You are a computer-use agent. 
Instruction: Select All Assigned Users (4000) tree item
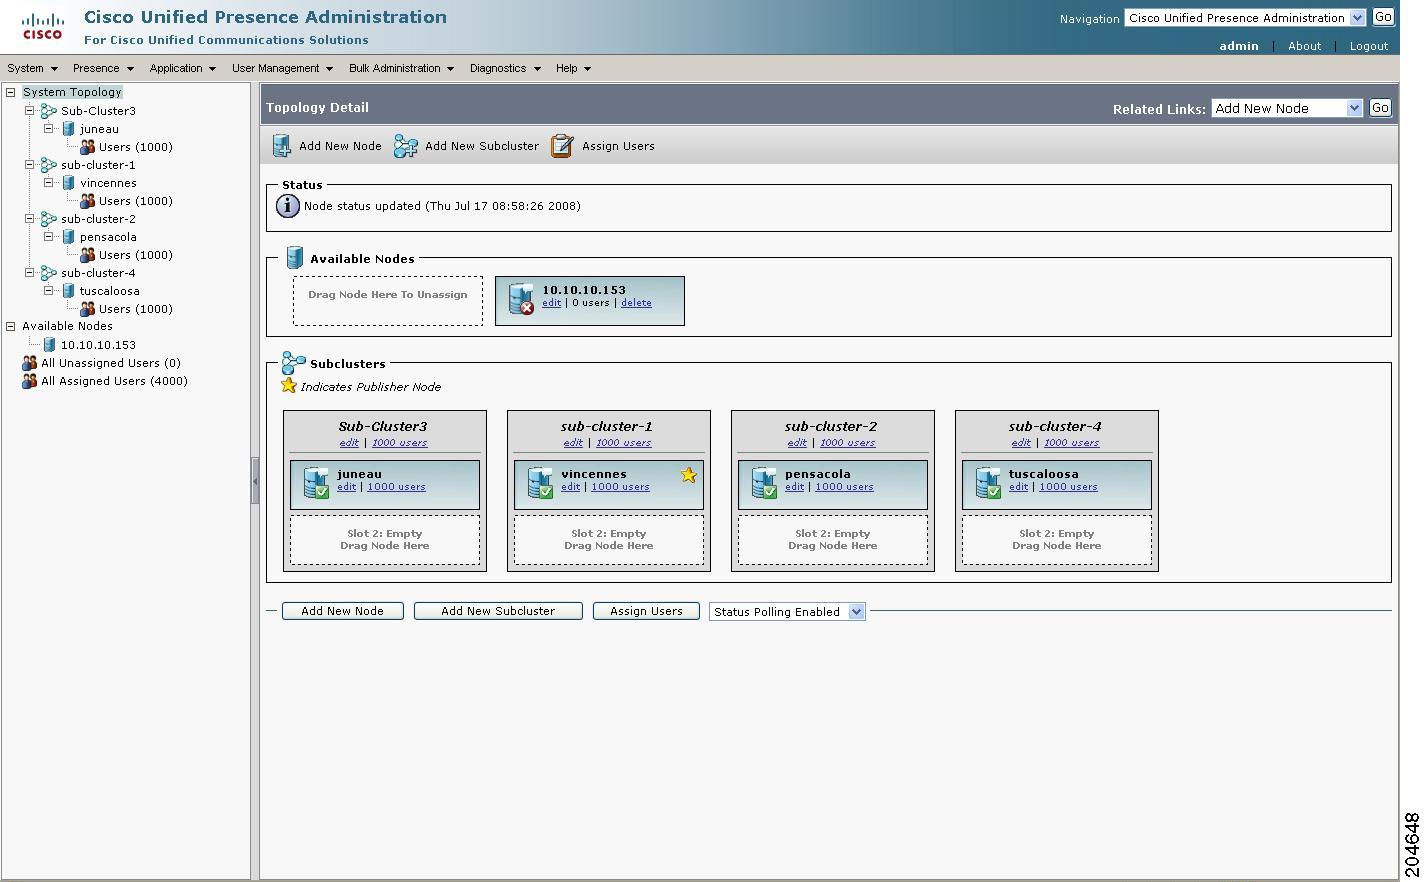coord(114,381)
